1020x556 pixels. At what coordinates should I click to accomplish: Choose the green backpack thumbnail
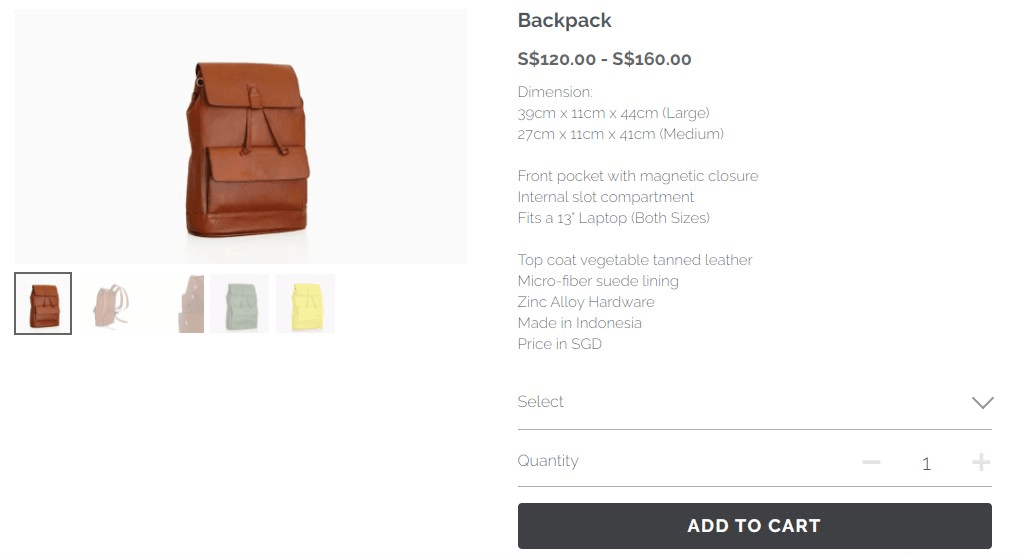coord(240,303)
